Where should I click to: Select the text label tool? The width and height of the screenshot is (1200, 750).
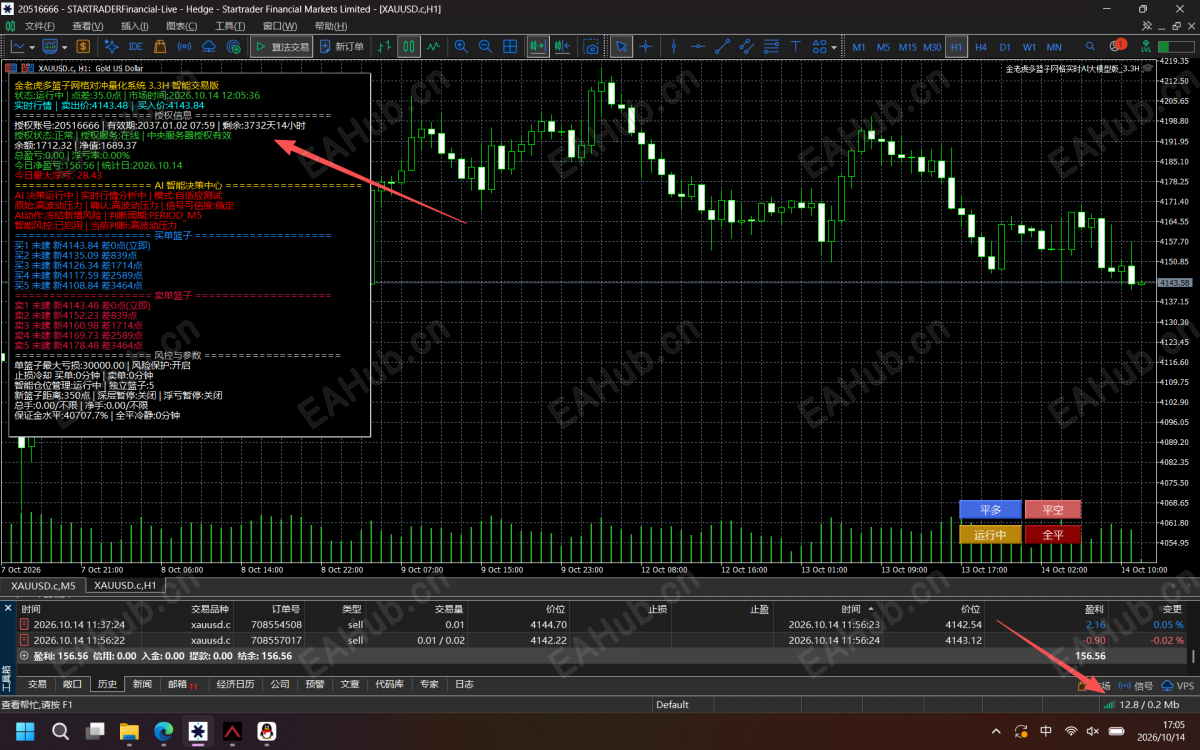point(795,46)
